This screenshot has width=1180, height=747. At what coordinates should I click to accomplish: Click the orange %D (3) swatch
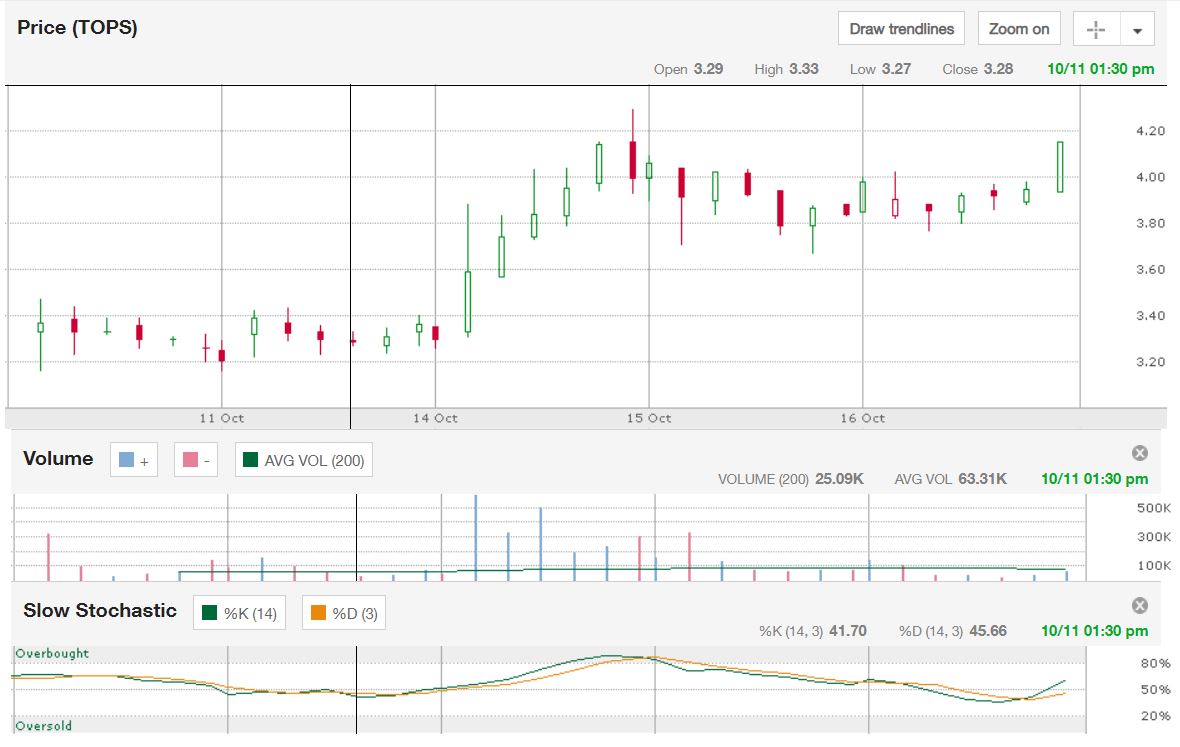tap(319, 613)
